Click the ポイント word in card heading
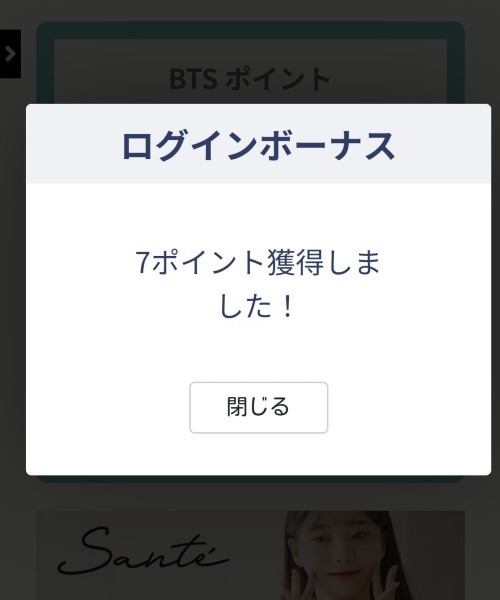500x600 pixels. point(278,79)
